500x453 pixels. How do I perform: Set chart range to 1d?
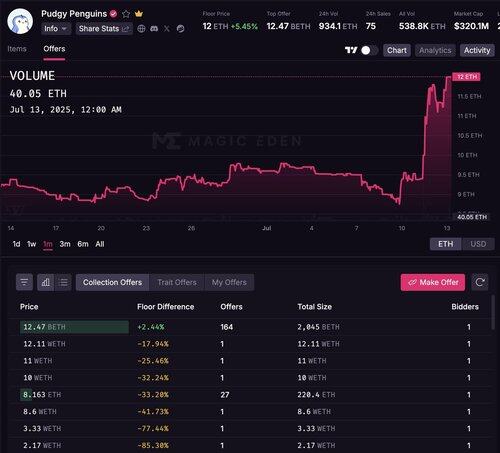pos(16,244)
